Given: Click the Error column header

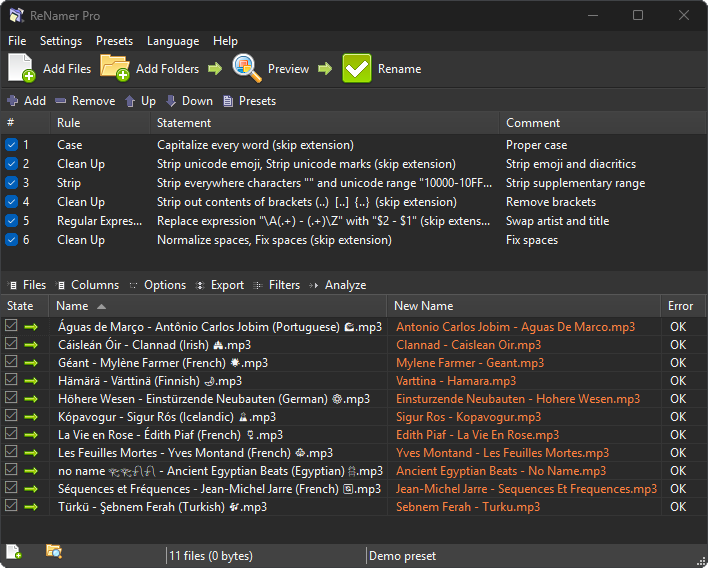Looking at the screenshot, I should [x=683, y=306].
